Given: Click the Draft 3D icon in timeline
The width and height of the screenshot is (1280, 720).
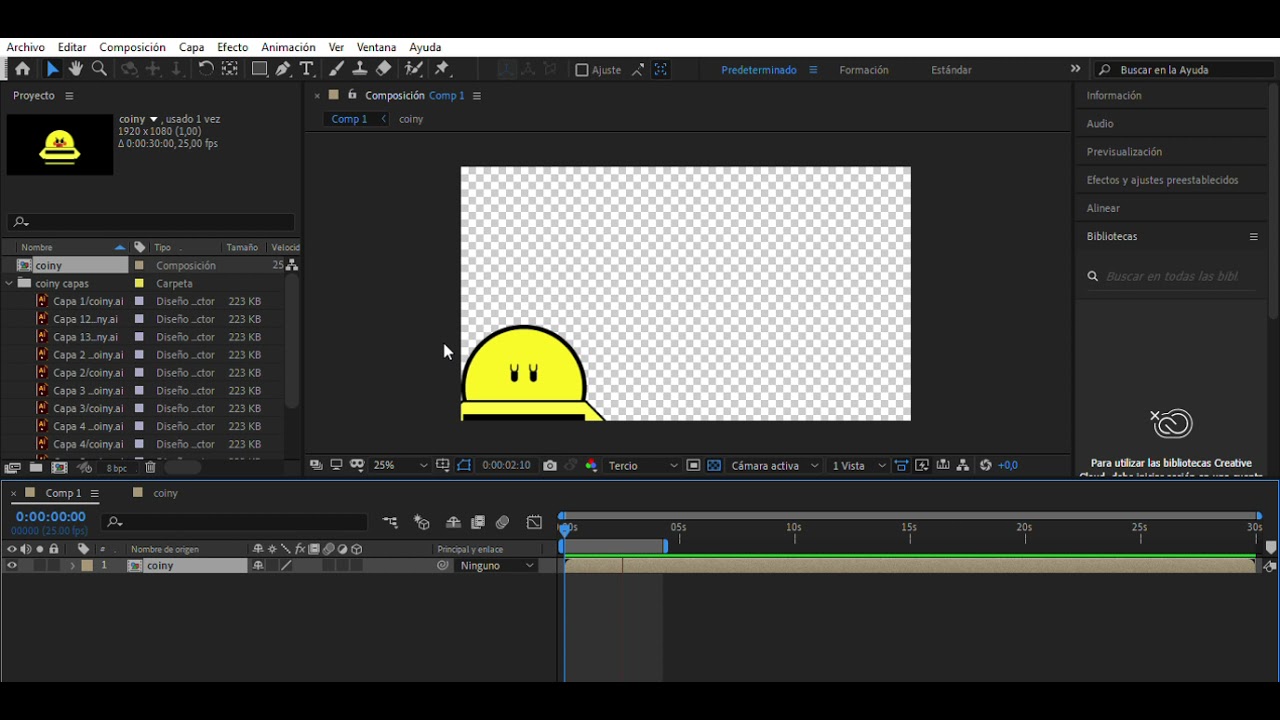Looking at the screenshot, I should 422,522.
